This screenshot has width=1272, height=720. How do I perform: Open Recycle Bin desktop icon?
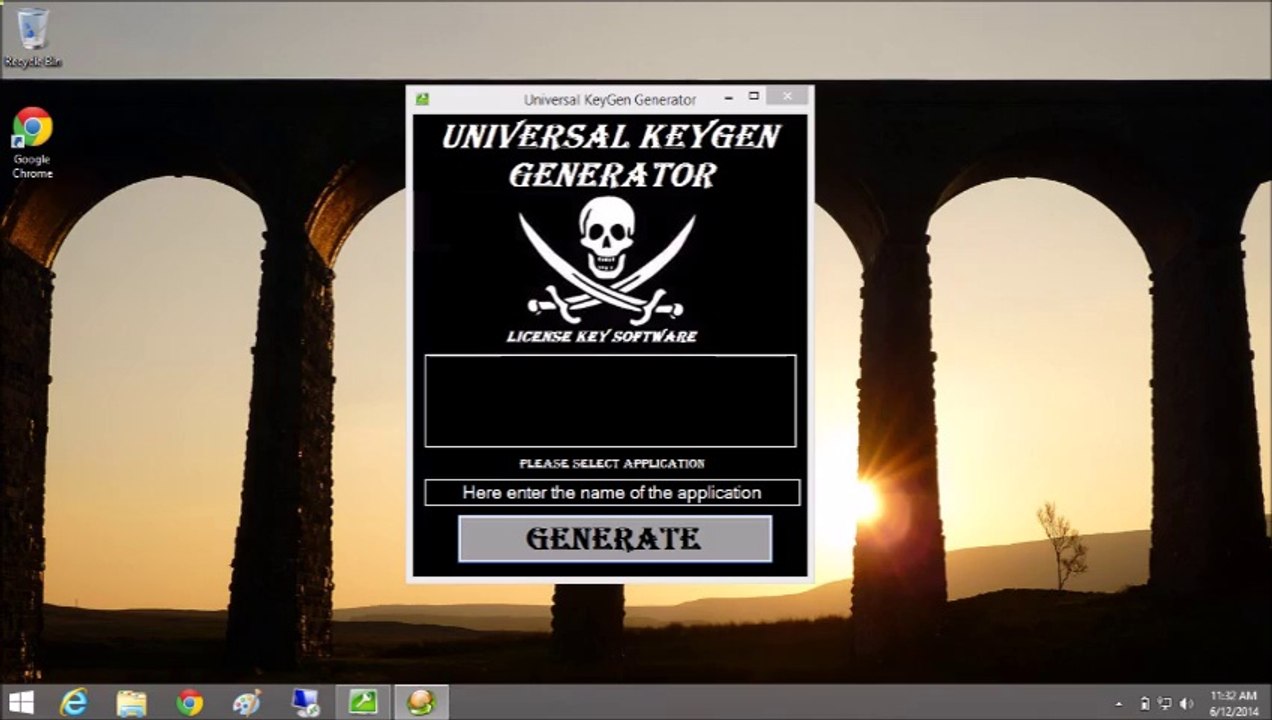32,37
